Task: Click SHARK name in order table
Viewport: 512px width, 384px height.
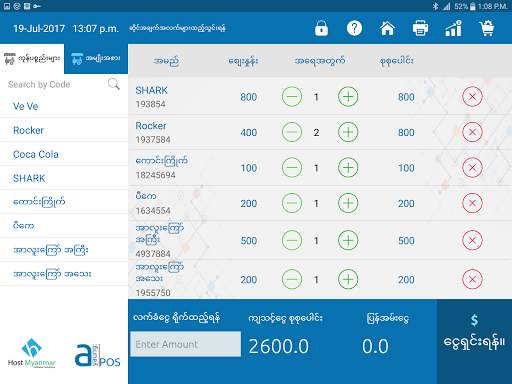Action: click(151, 90)
